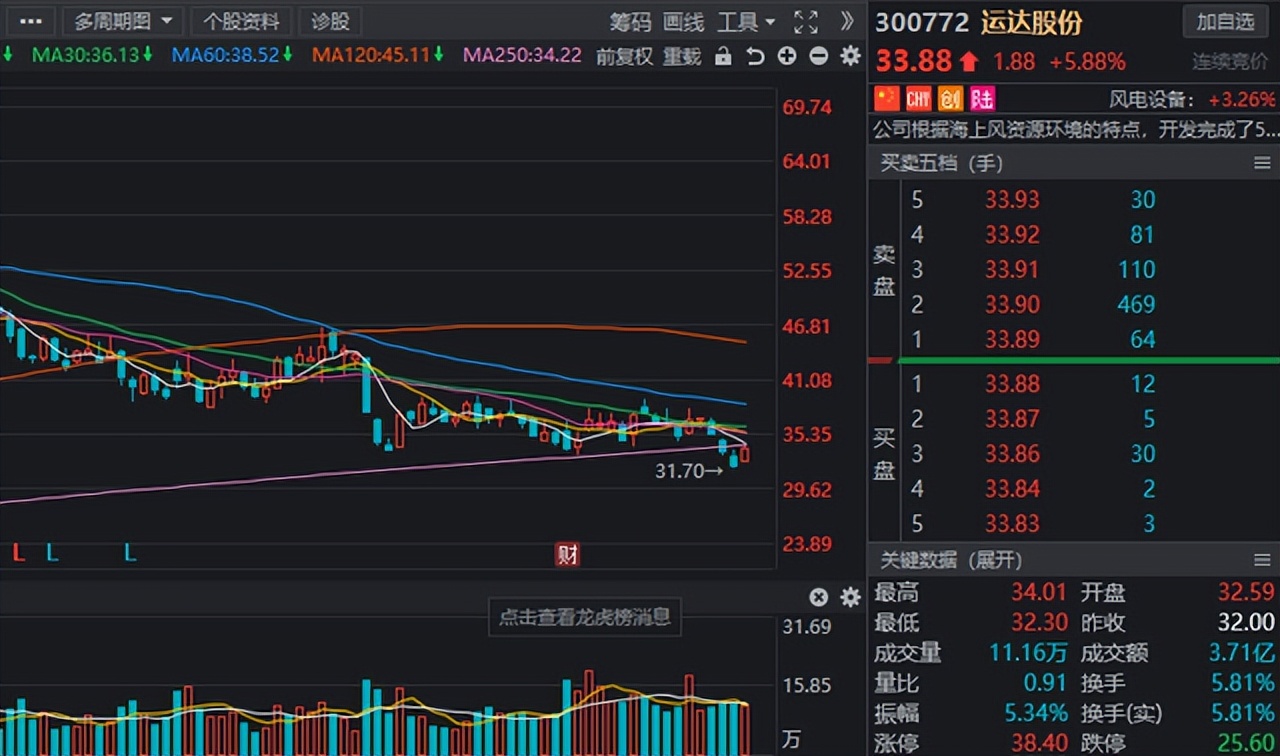Select the MA120 indicator label
Screen dimensions: 1280x756
click(x=378, y=55)
